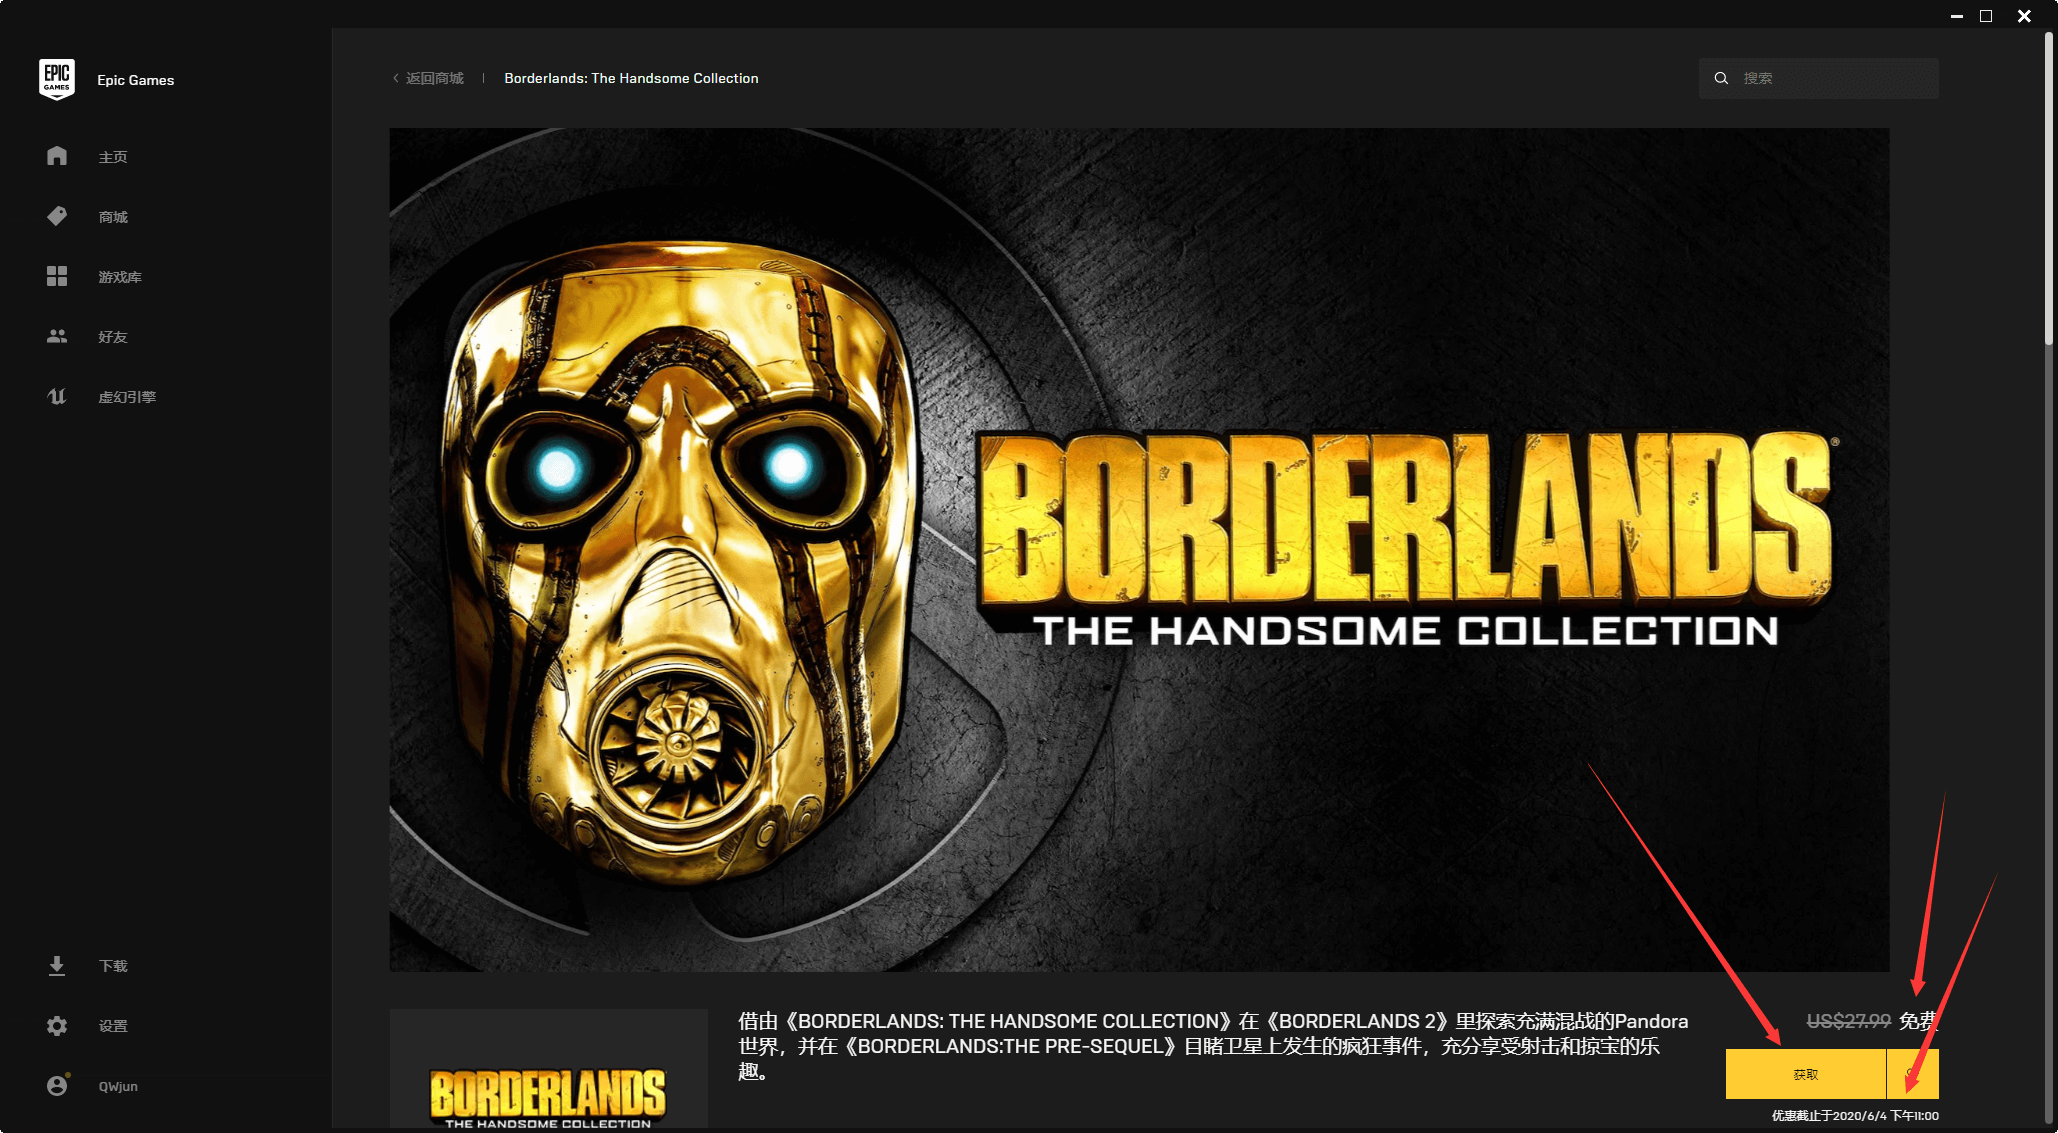Click the Borderlands hero banner image

click(x=1139, y=549)
